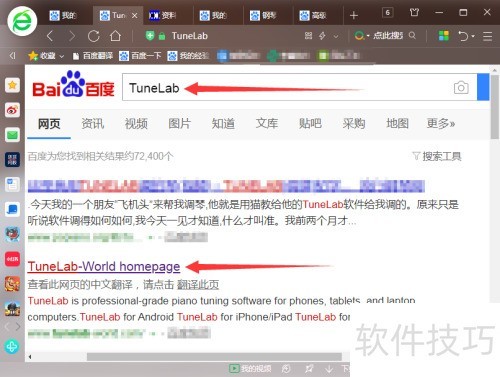Switch to the 图片 results tab
Image resolution: width=500 pixels, height=377 pixels.
pyautogui.click(x=179, y=123)
